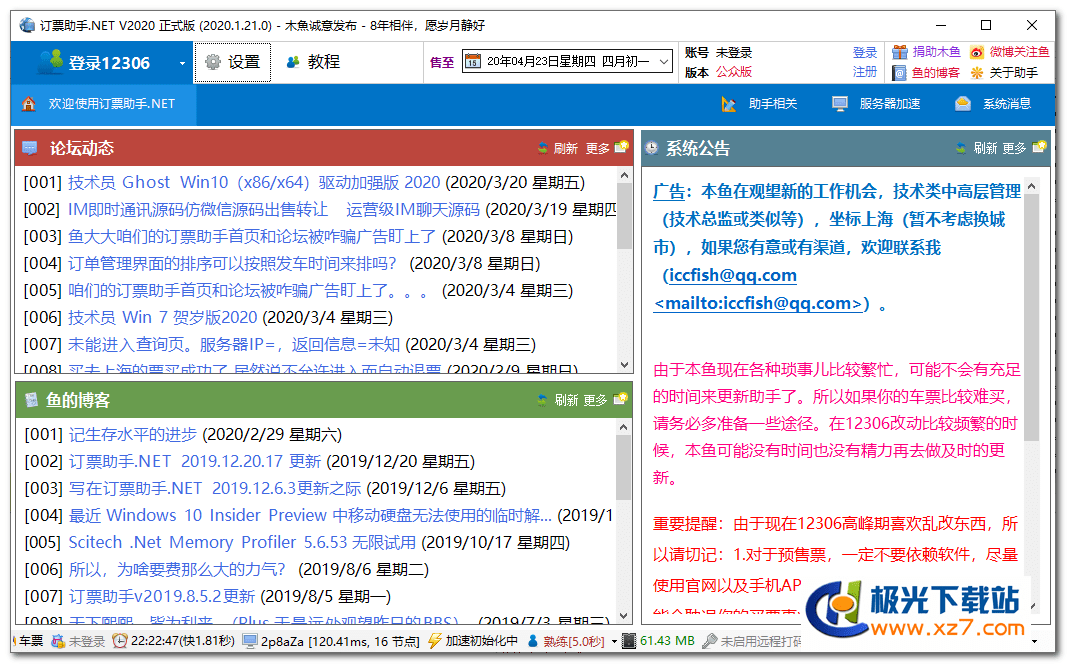Screen dimensions: 1067x664
Task: Click the 论坛动态 panel header icon
Action: click(29, 148)
